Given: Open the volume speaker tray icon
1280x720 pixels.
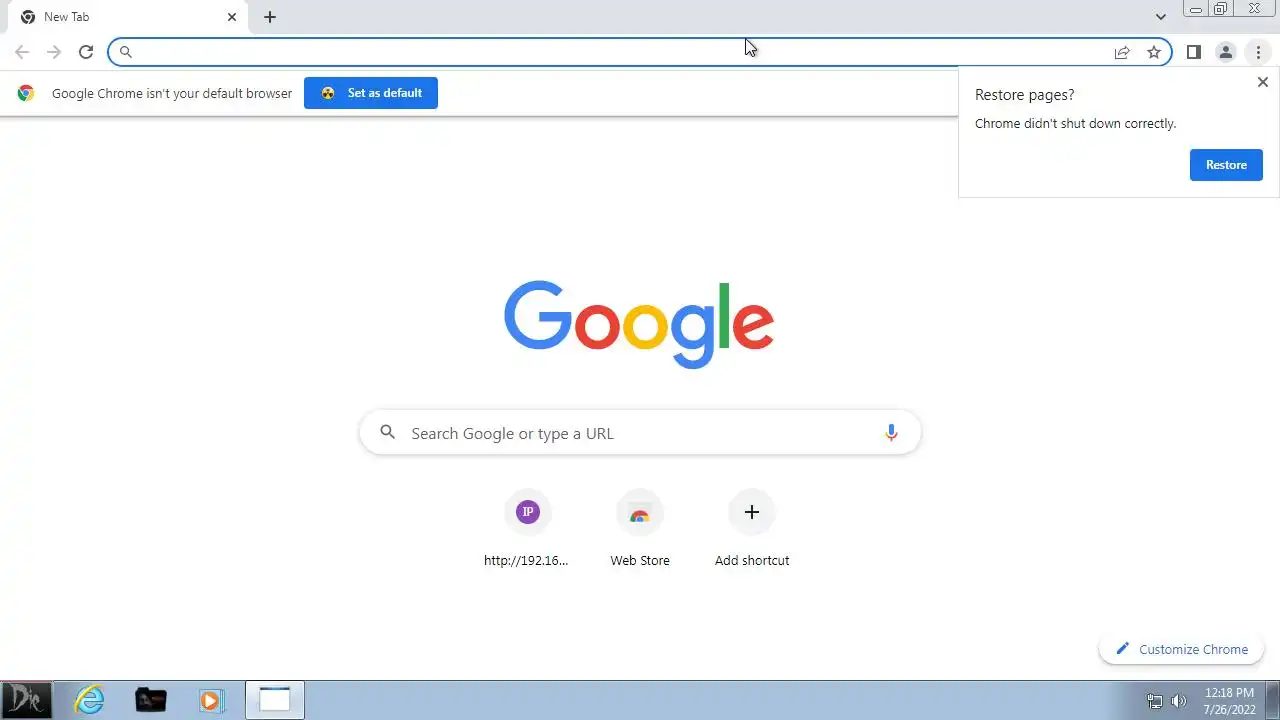Looking at the screenshot, I should point(1179,701).
